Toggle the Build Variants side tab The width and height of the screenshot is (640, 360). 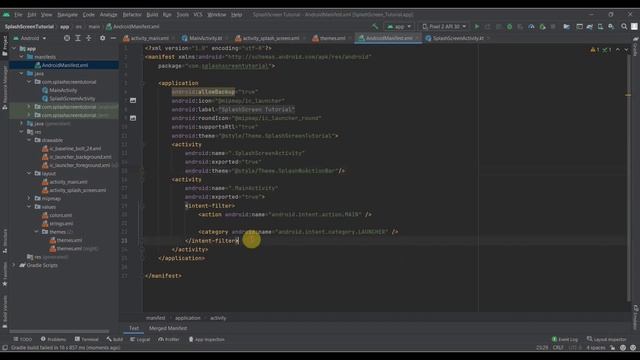[x=5, y=312]
